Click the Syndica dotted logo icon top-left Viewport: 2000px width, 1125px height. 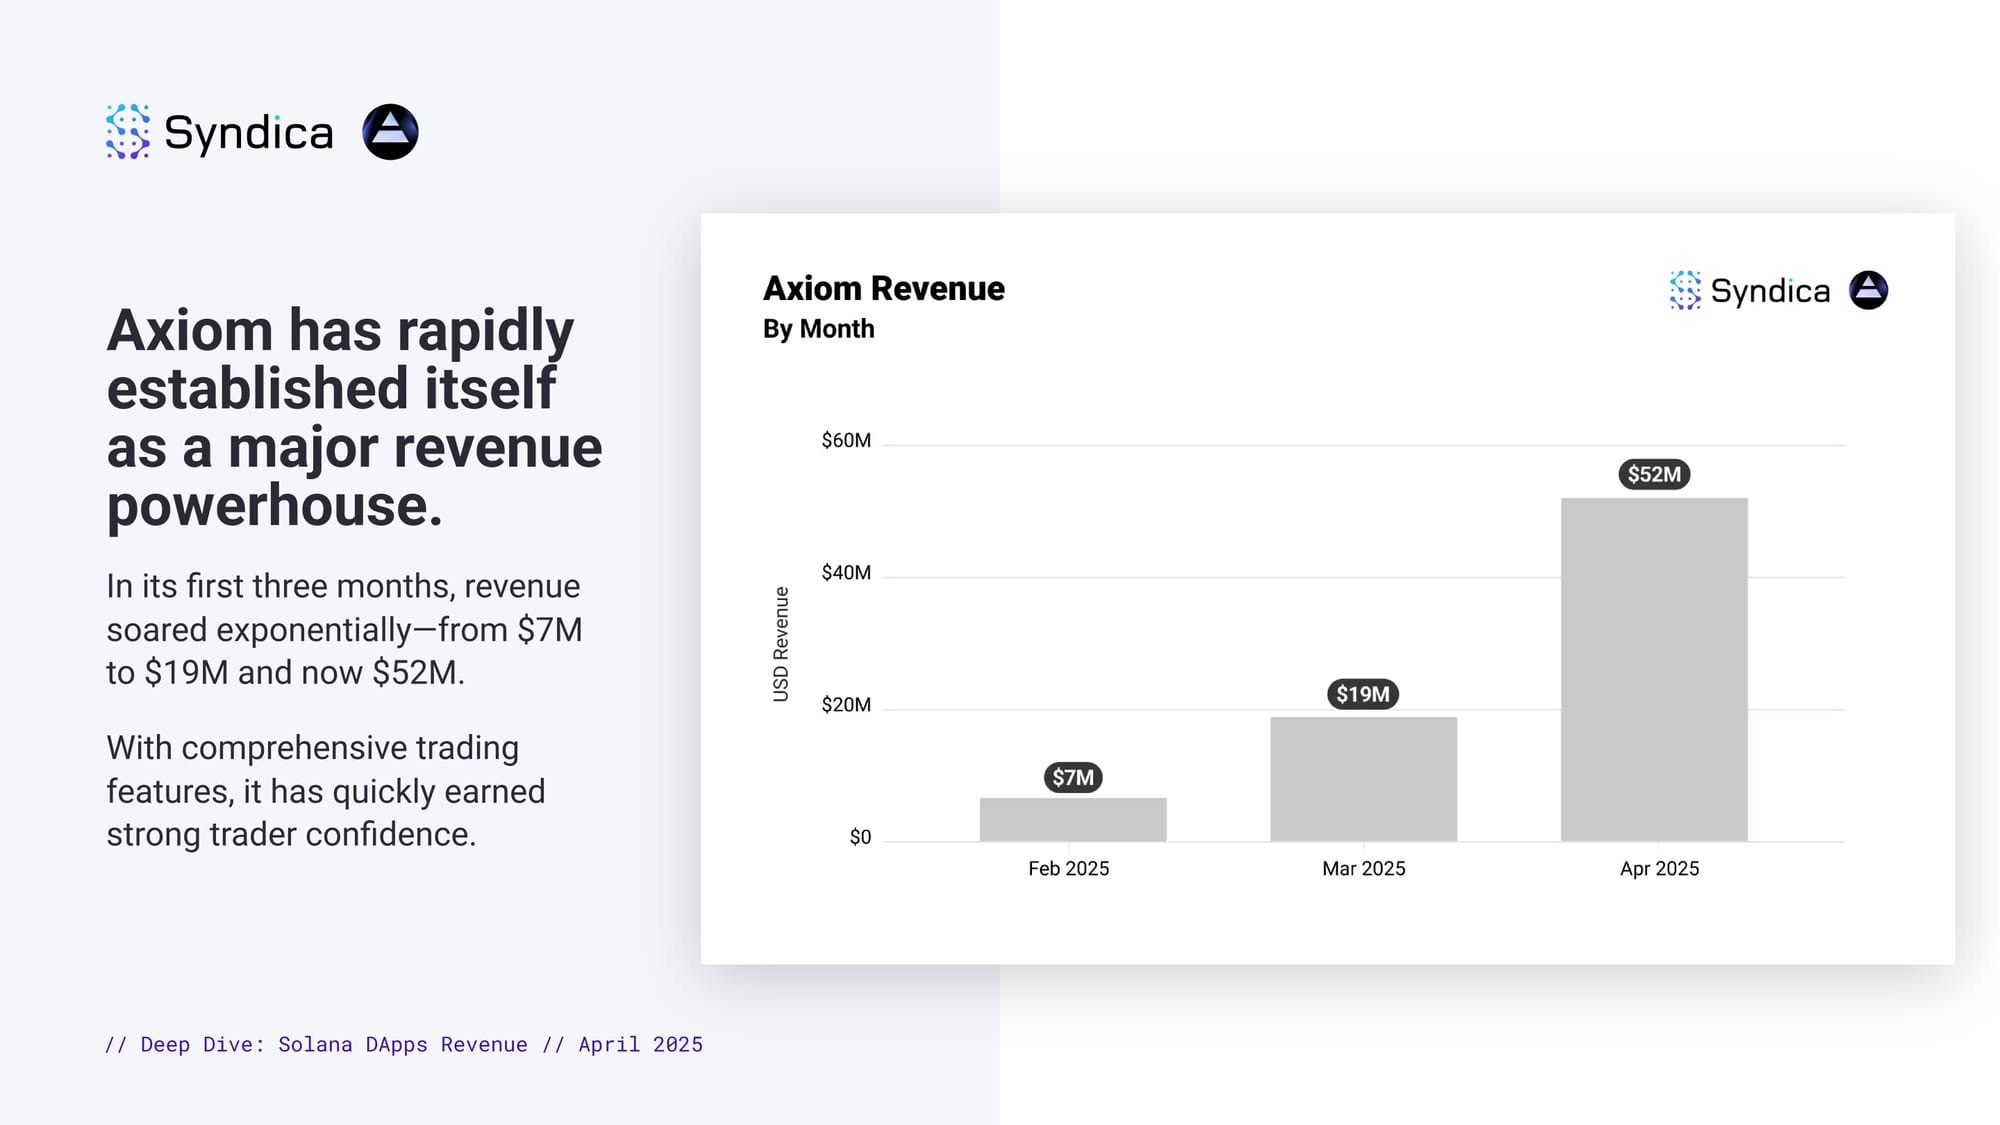tap(128, 132)
